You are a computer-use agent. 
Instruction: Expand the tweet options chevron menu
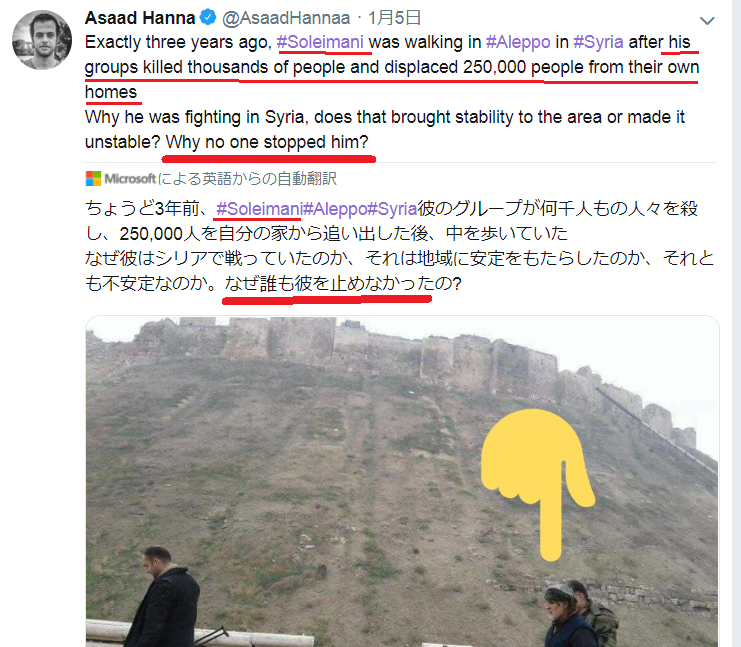coord(707,20)
